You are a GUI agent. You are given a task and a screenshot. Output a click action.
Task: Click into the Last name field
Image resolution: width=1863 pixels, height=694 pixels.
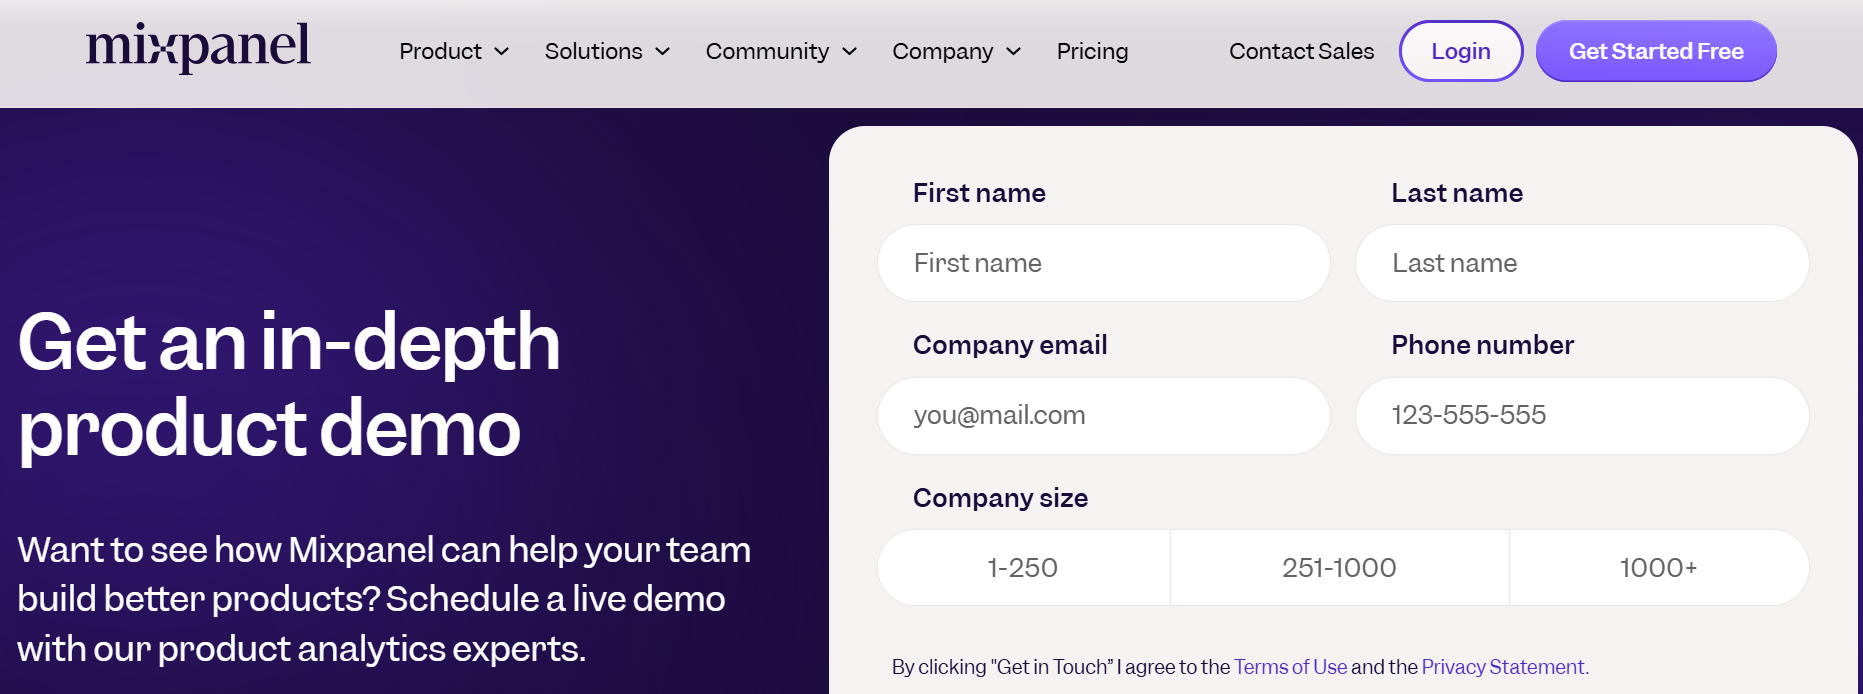pyautogui.click(x=1581, y=263)
